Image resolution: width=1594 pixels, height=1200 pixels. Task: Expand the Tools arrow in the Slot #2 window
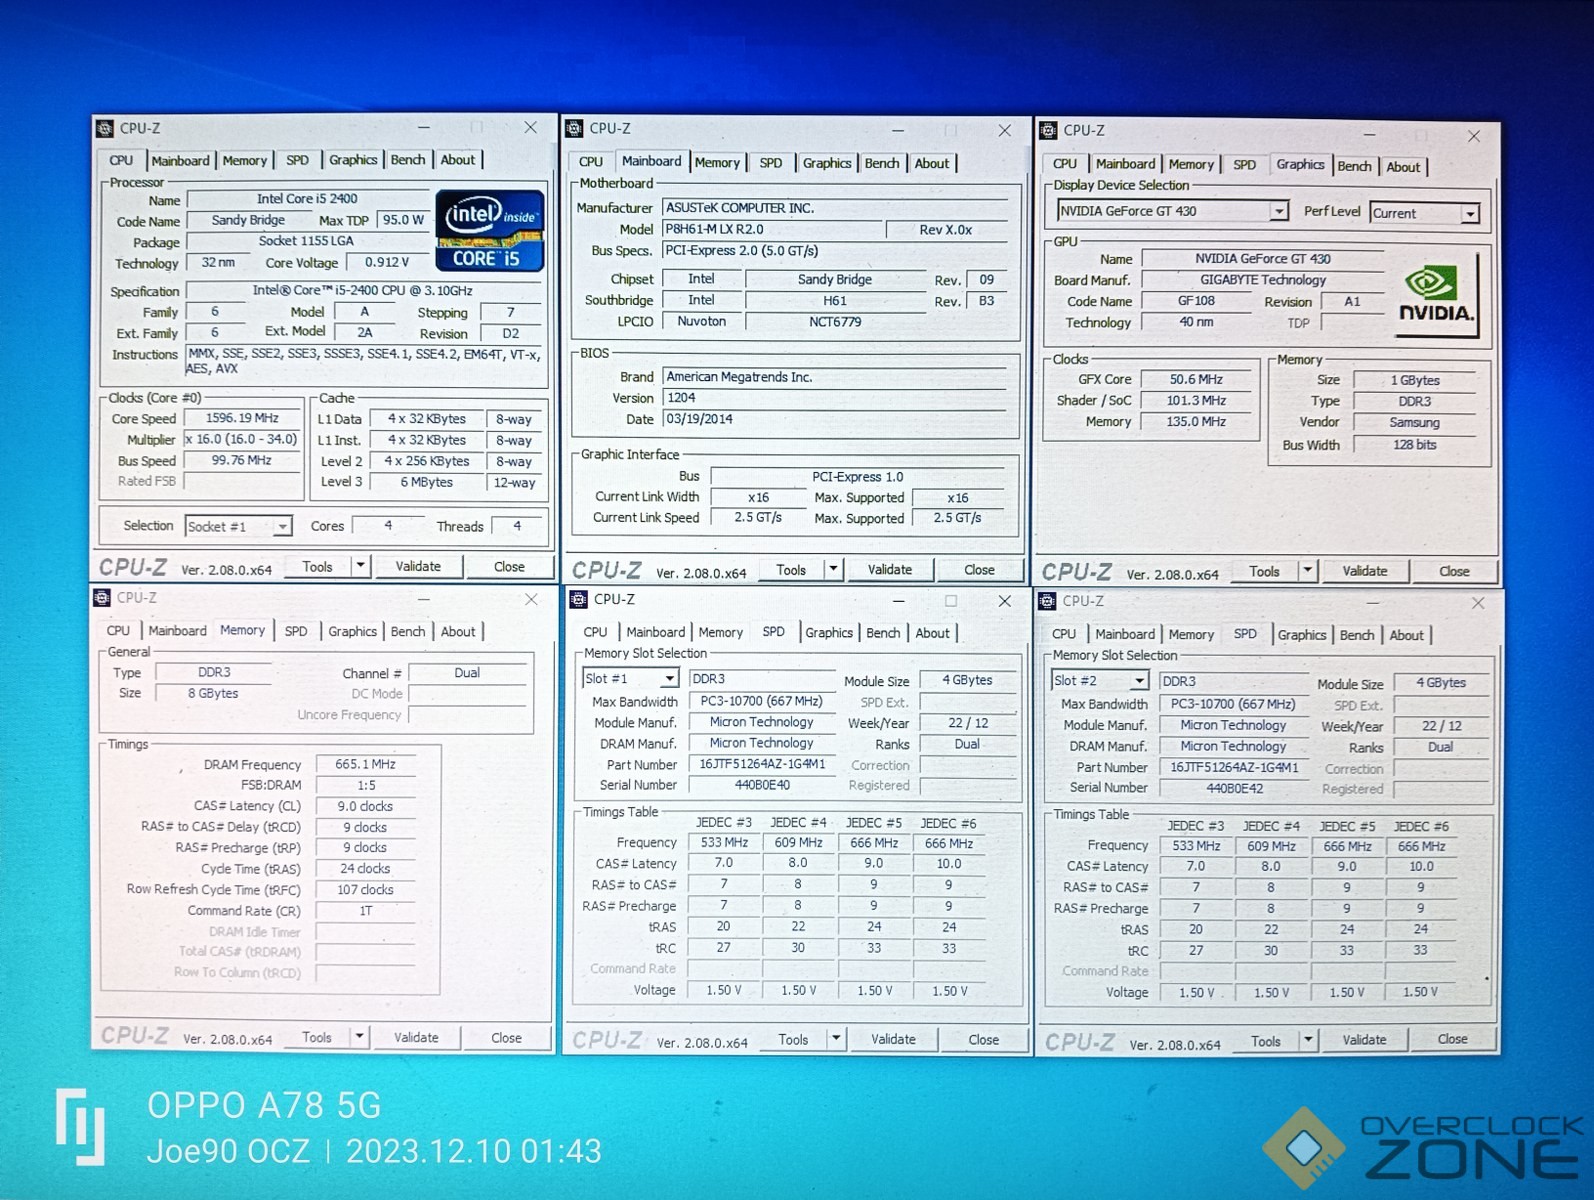tap(1308, 1040)
